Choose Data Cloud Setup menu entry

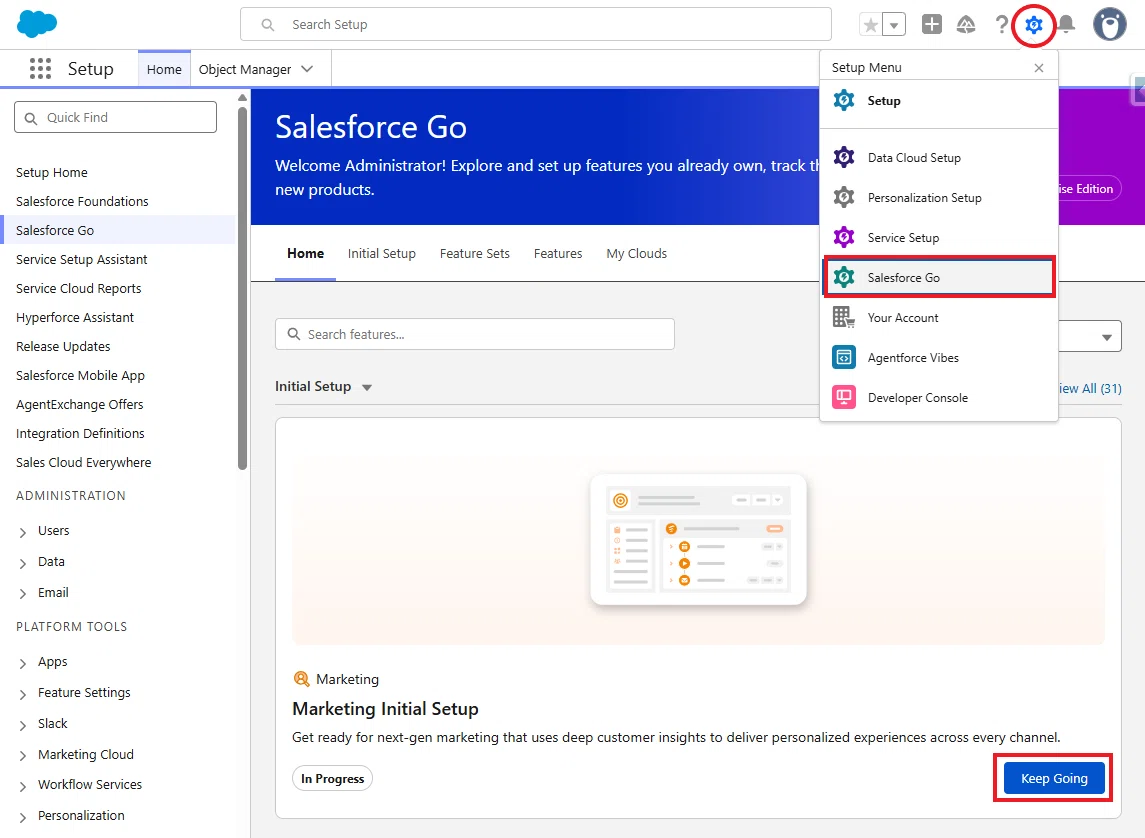(x=939, y=158)
